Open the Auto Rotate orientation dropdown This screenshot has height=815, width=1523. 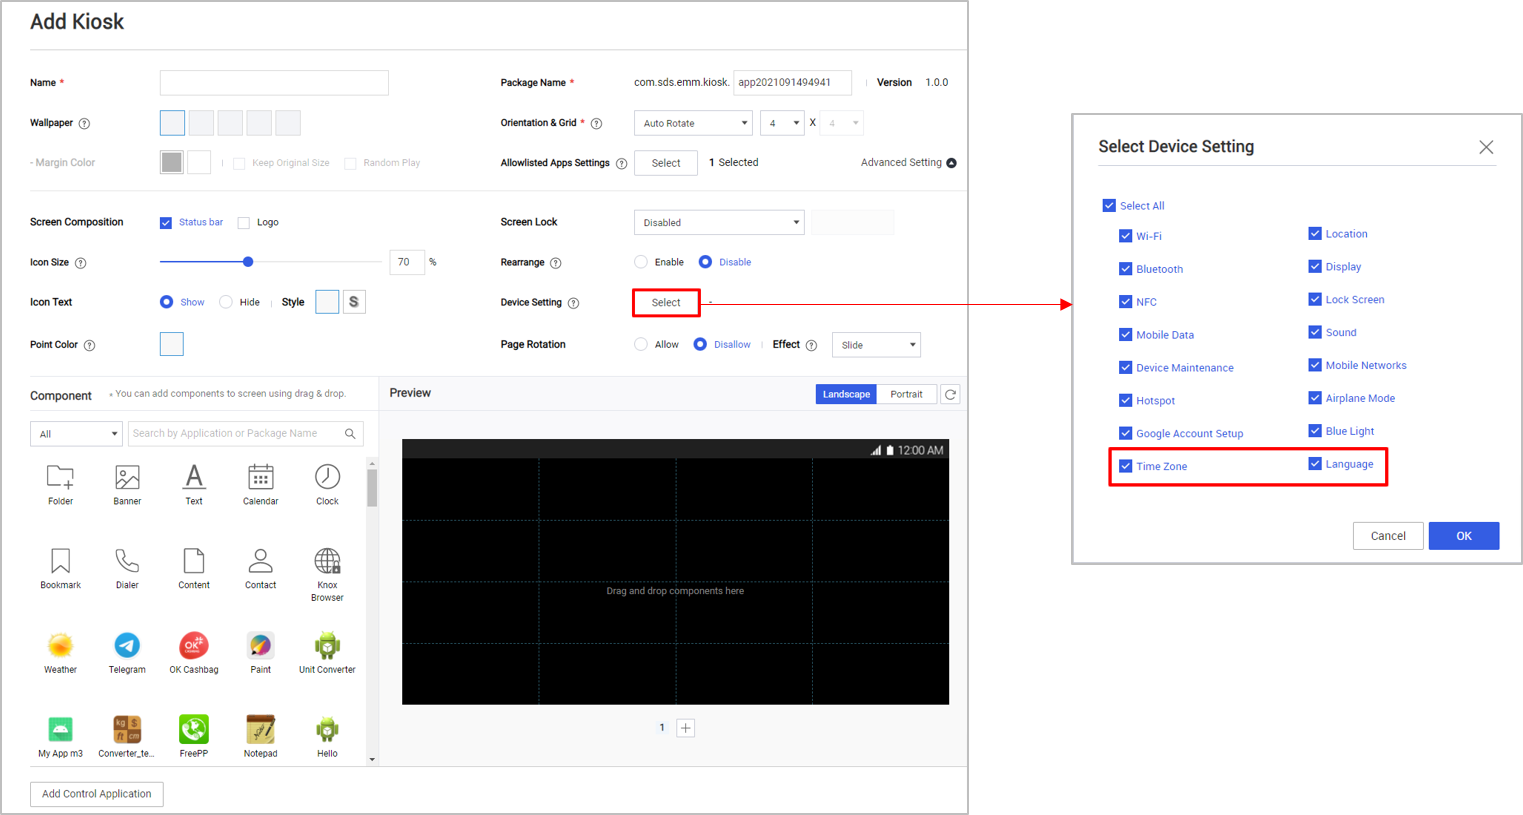[x=693, y=123]
